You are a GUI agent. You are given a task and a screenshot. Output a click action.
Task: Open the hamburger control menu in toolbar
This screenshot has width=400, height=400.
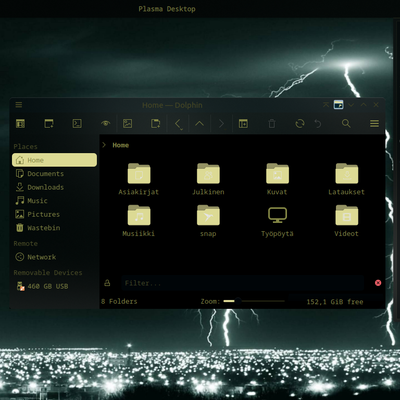click(x=374, y=124)
